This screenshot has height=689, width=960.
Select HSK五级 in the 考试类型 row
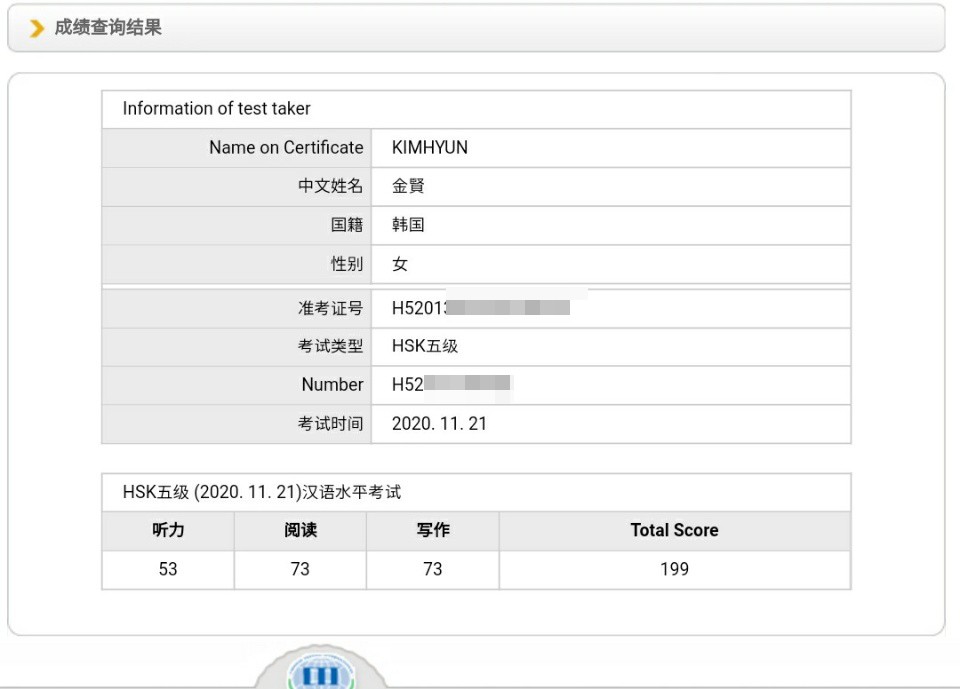[x=425, y=346]
